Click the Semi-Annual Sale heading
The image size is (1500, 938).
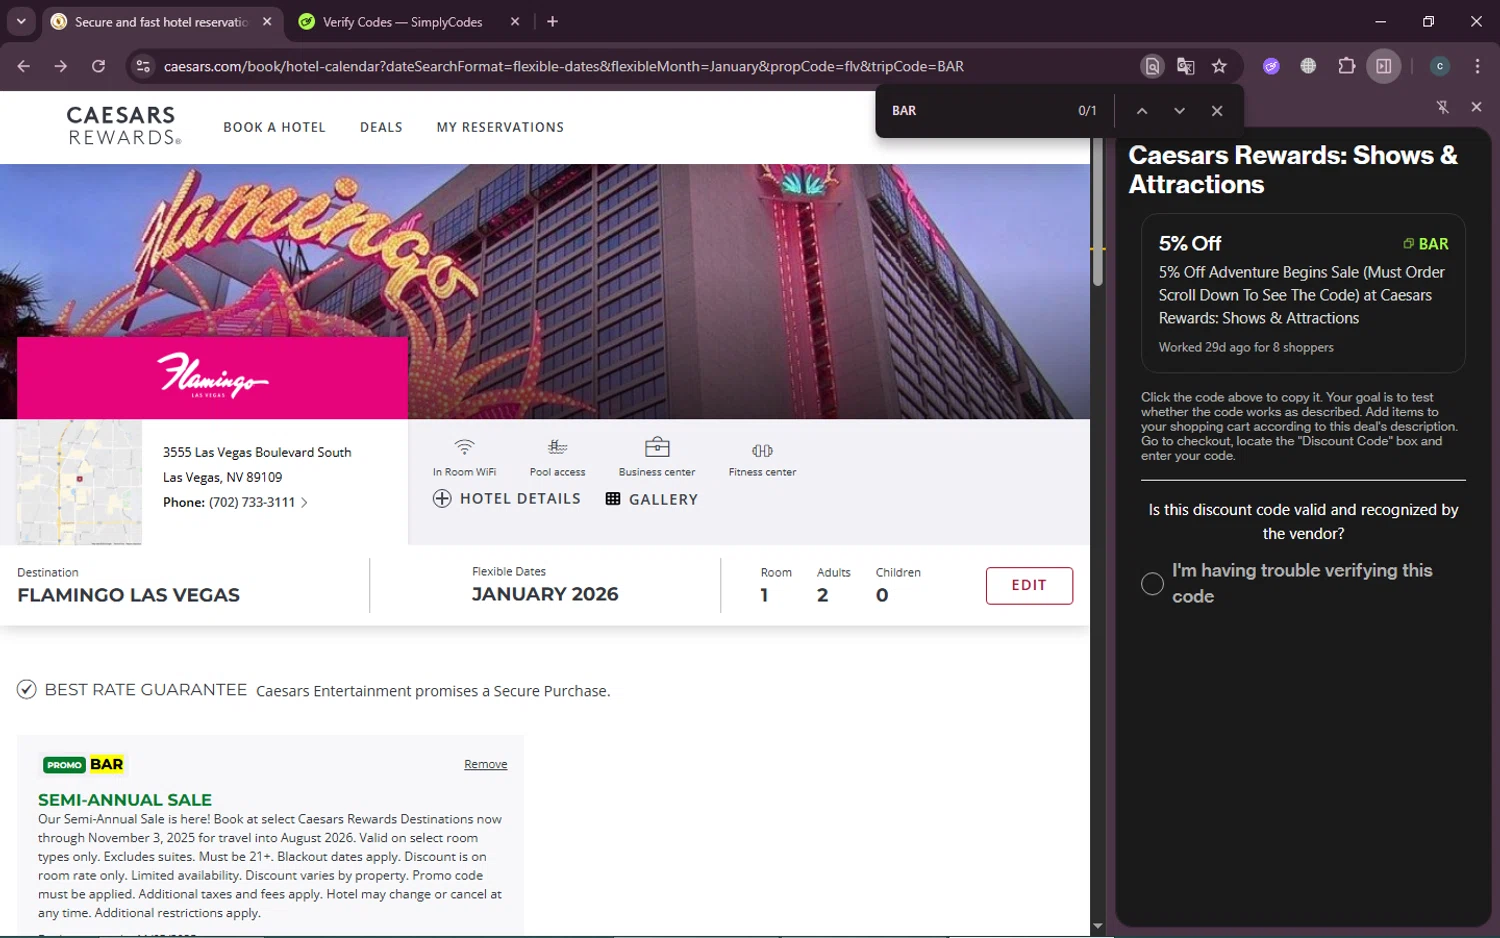(x=125, y=800)
